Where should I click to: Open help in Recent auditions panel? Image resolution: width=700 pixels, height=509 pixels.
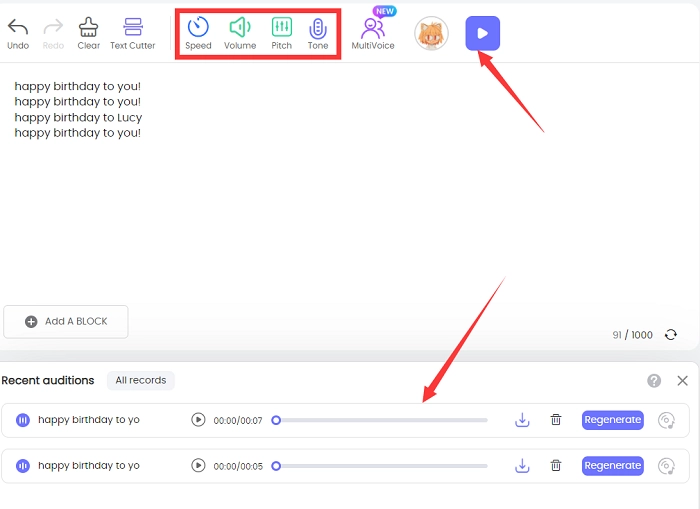(654, 381)
